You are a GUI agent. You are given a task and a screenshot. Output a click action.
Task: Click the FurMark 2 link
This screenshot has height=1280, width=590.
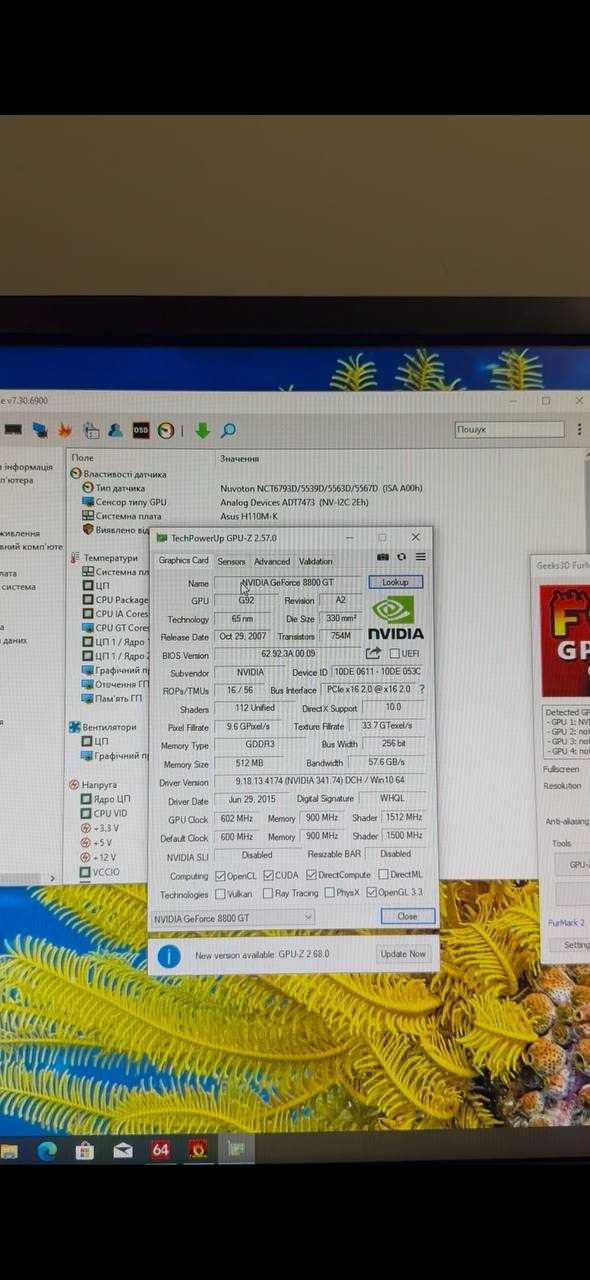point(566,923)
